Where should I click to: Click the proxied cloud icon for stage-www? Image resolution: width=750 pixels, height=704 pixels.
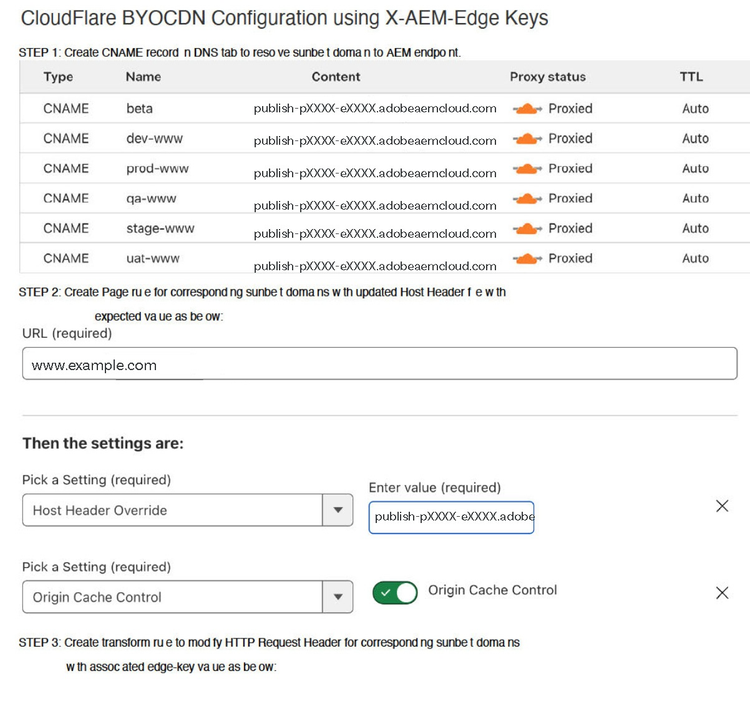tap(527, 228)
